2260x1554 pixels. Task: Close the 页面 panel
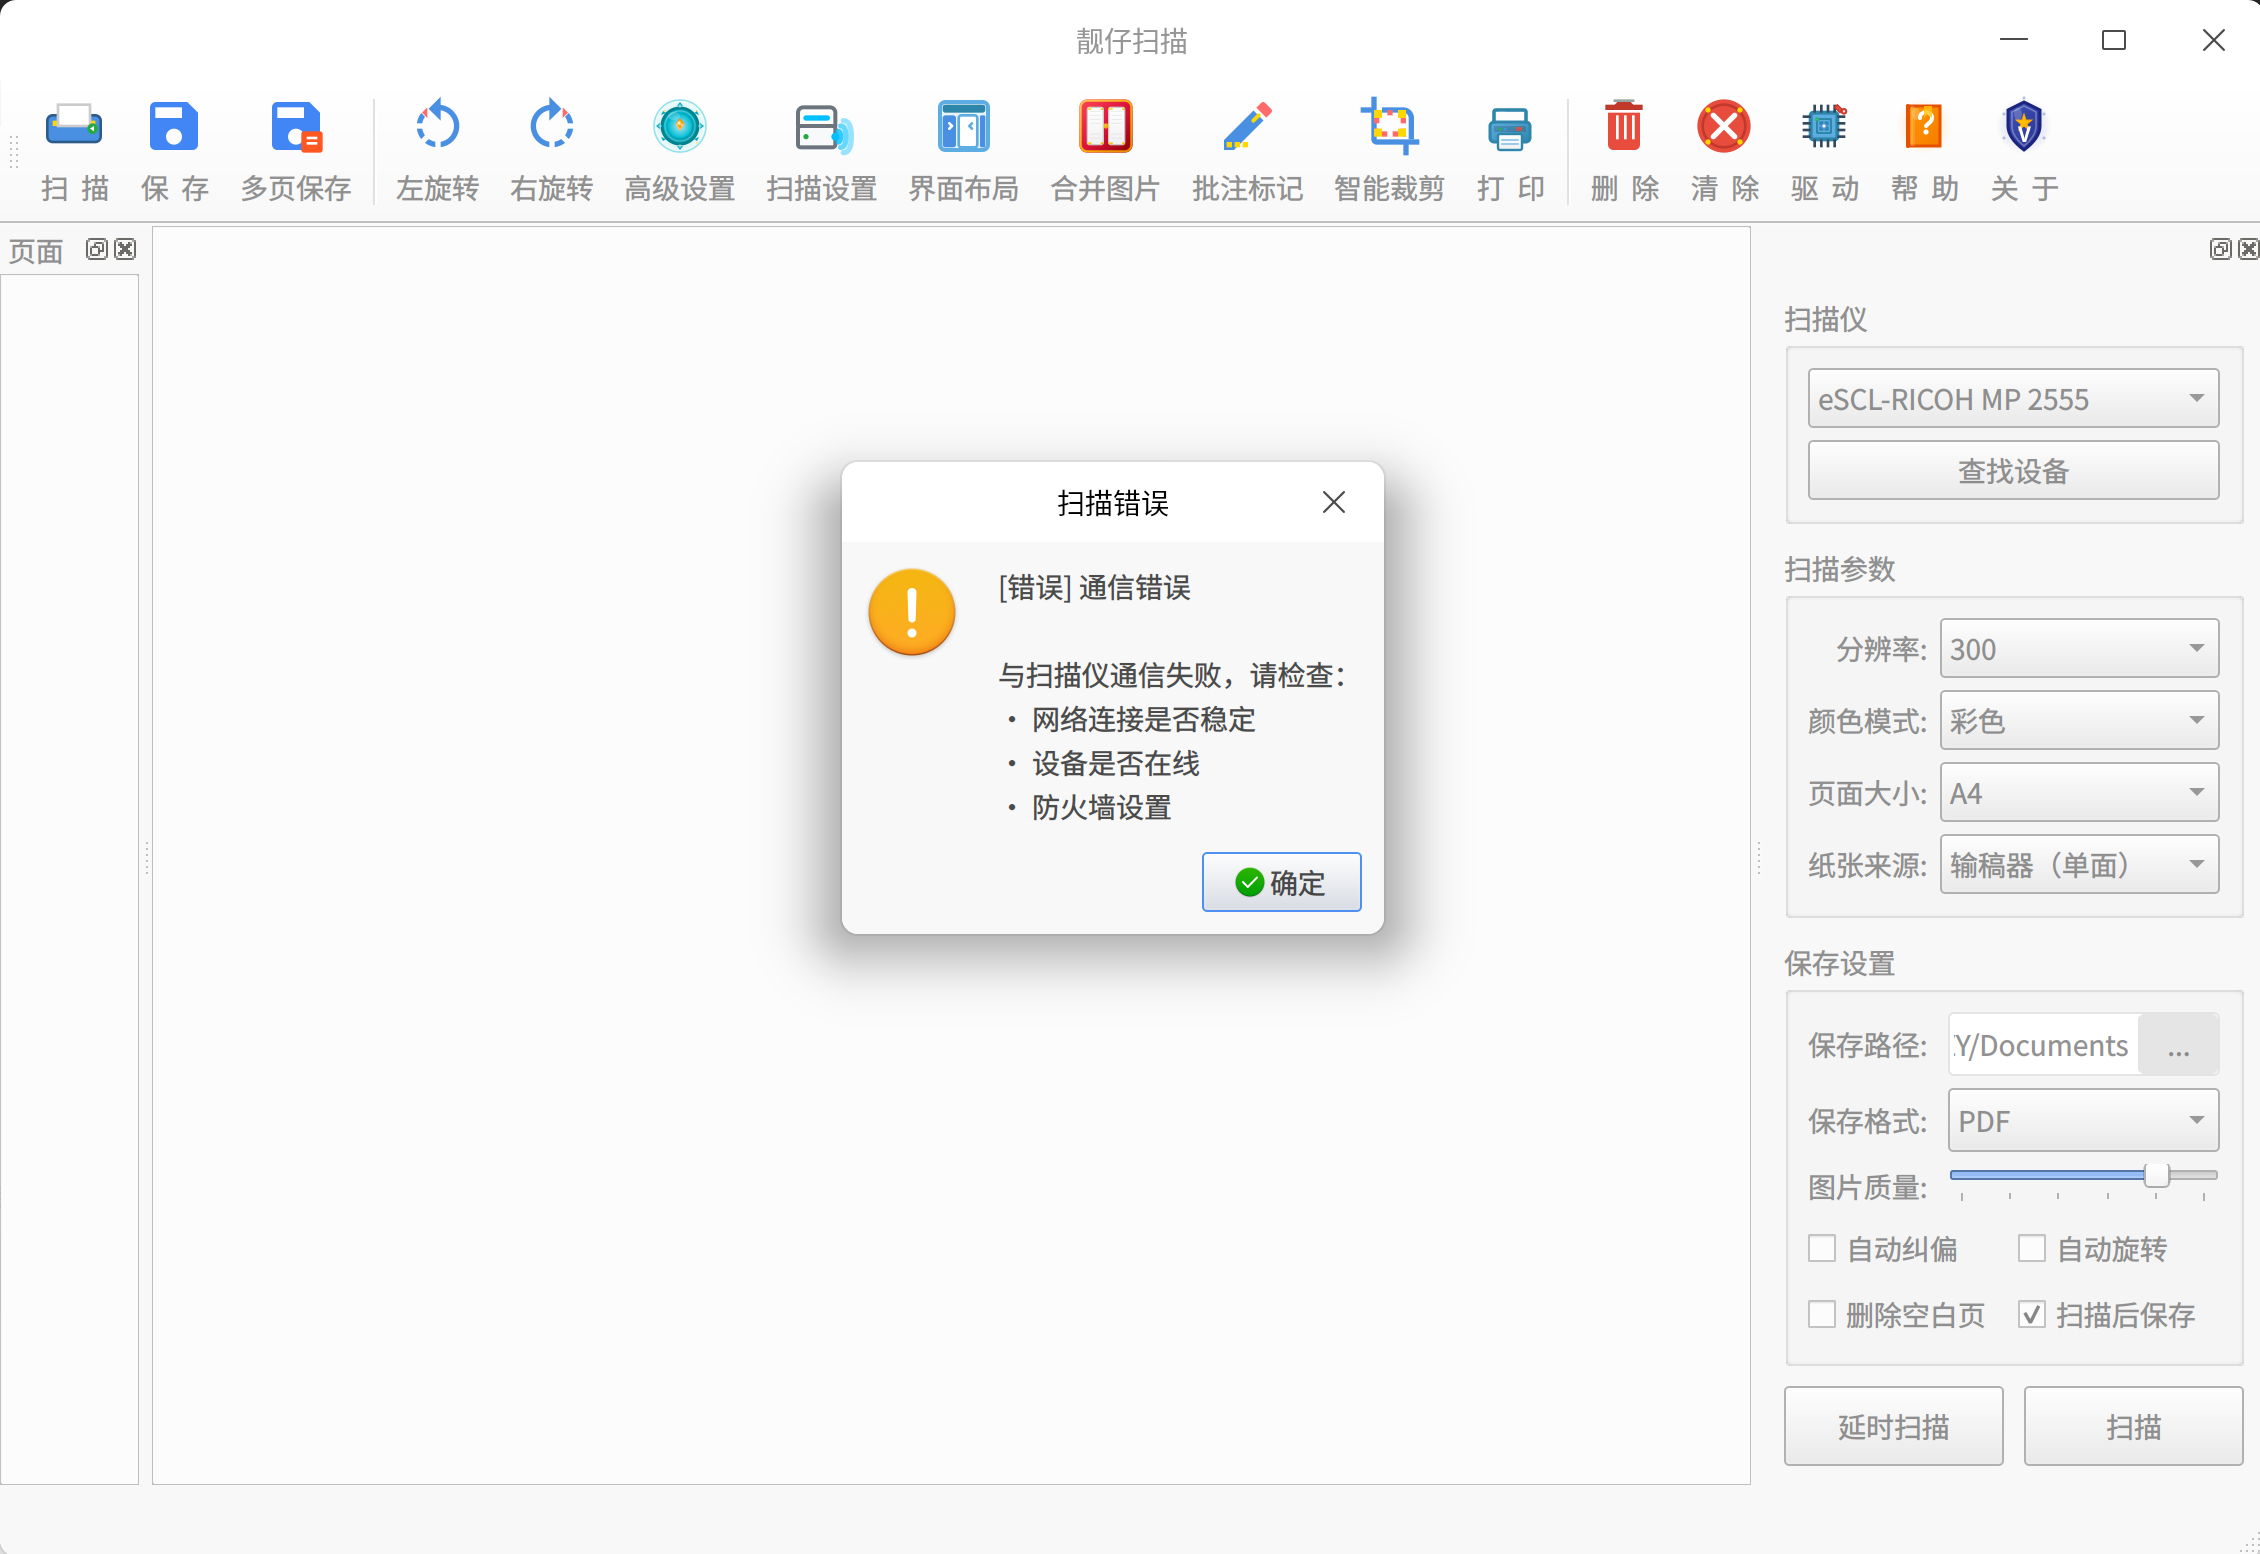click(x=125, y=249)
